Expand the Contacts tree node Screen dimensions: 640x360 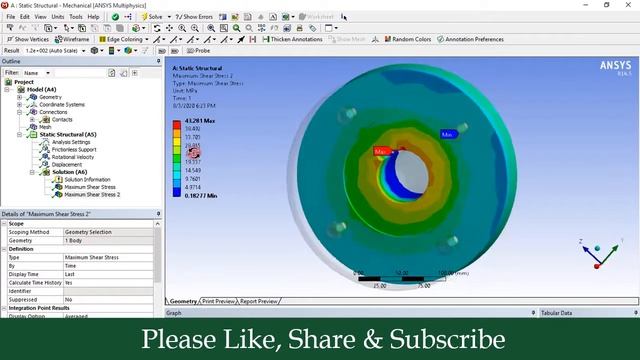click(x=32, y=120)
